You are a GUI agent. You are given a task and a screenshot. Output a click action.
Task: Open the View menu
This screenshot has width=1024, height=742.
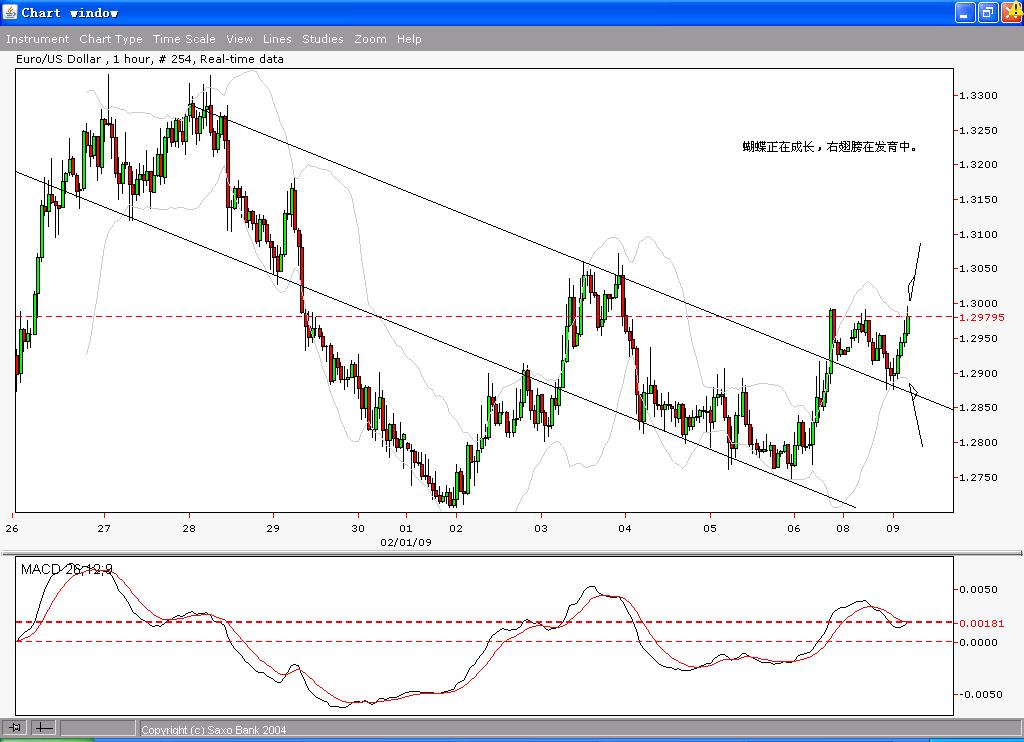[x=240, y=39]
